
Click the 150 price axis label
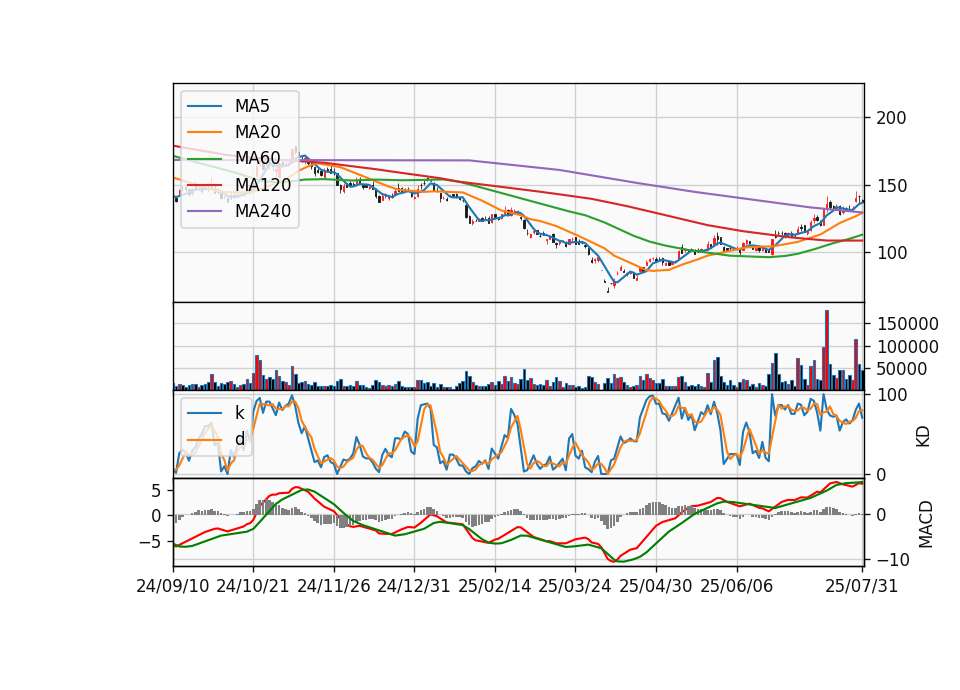pos(891,186)
